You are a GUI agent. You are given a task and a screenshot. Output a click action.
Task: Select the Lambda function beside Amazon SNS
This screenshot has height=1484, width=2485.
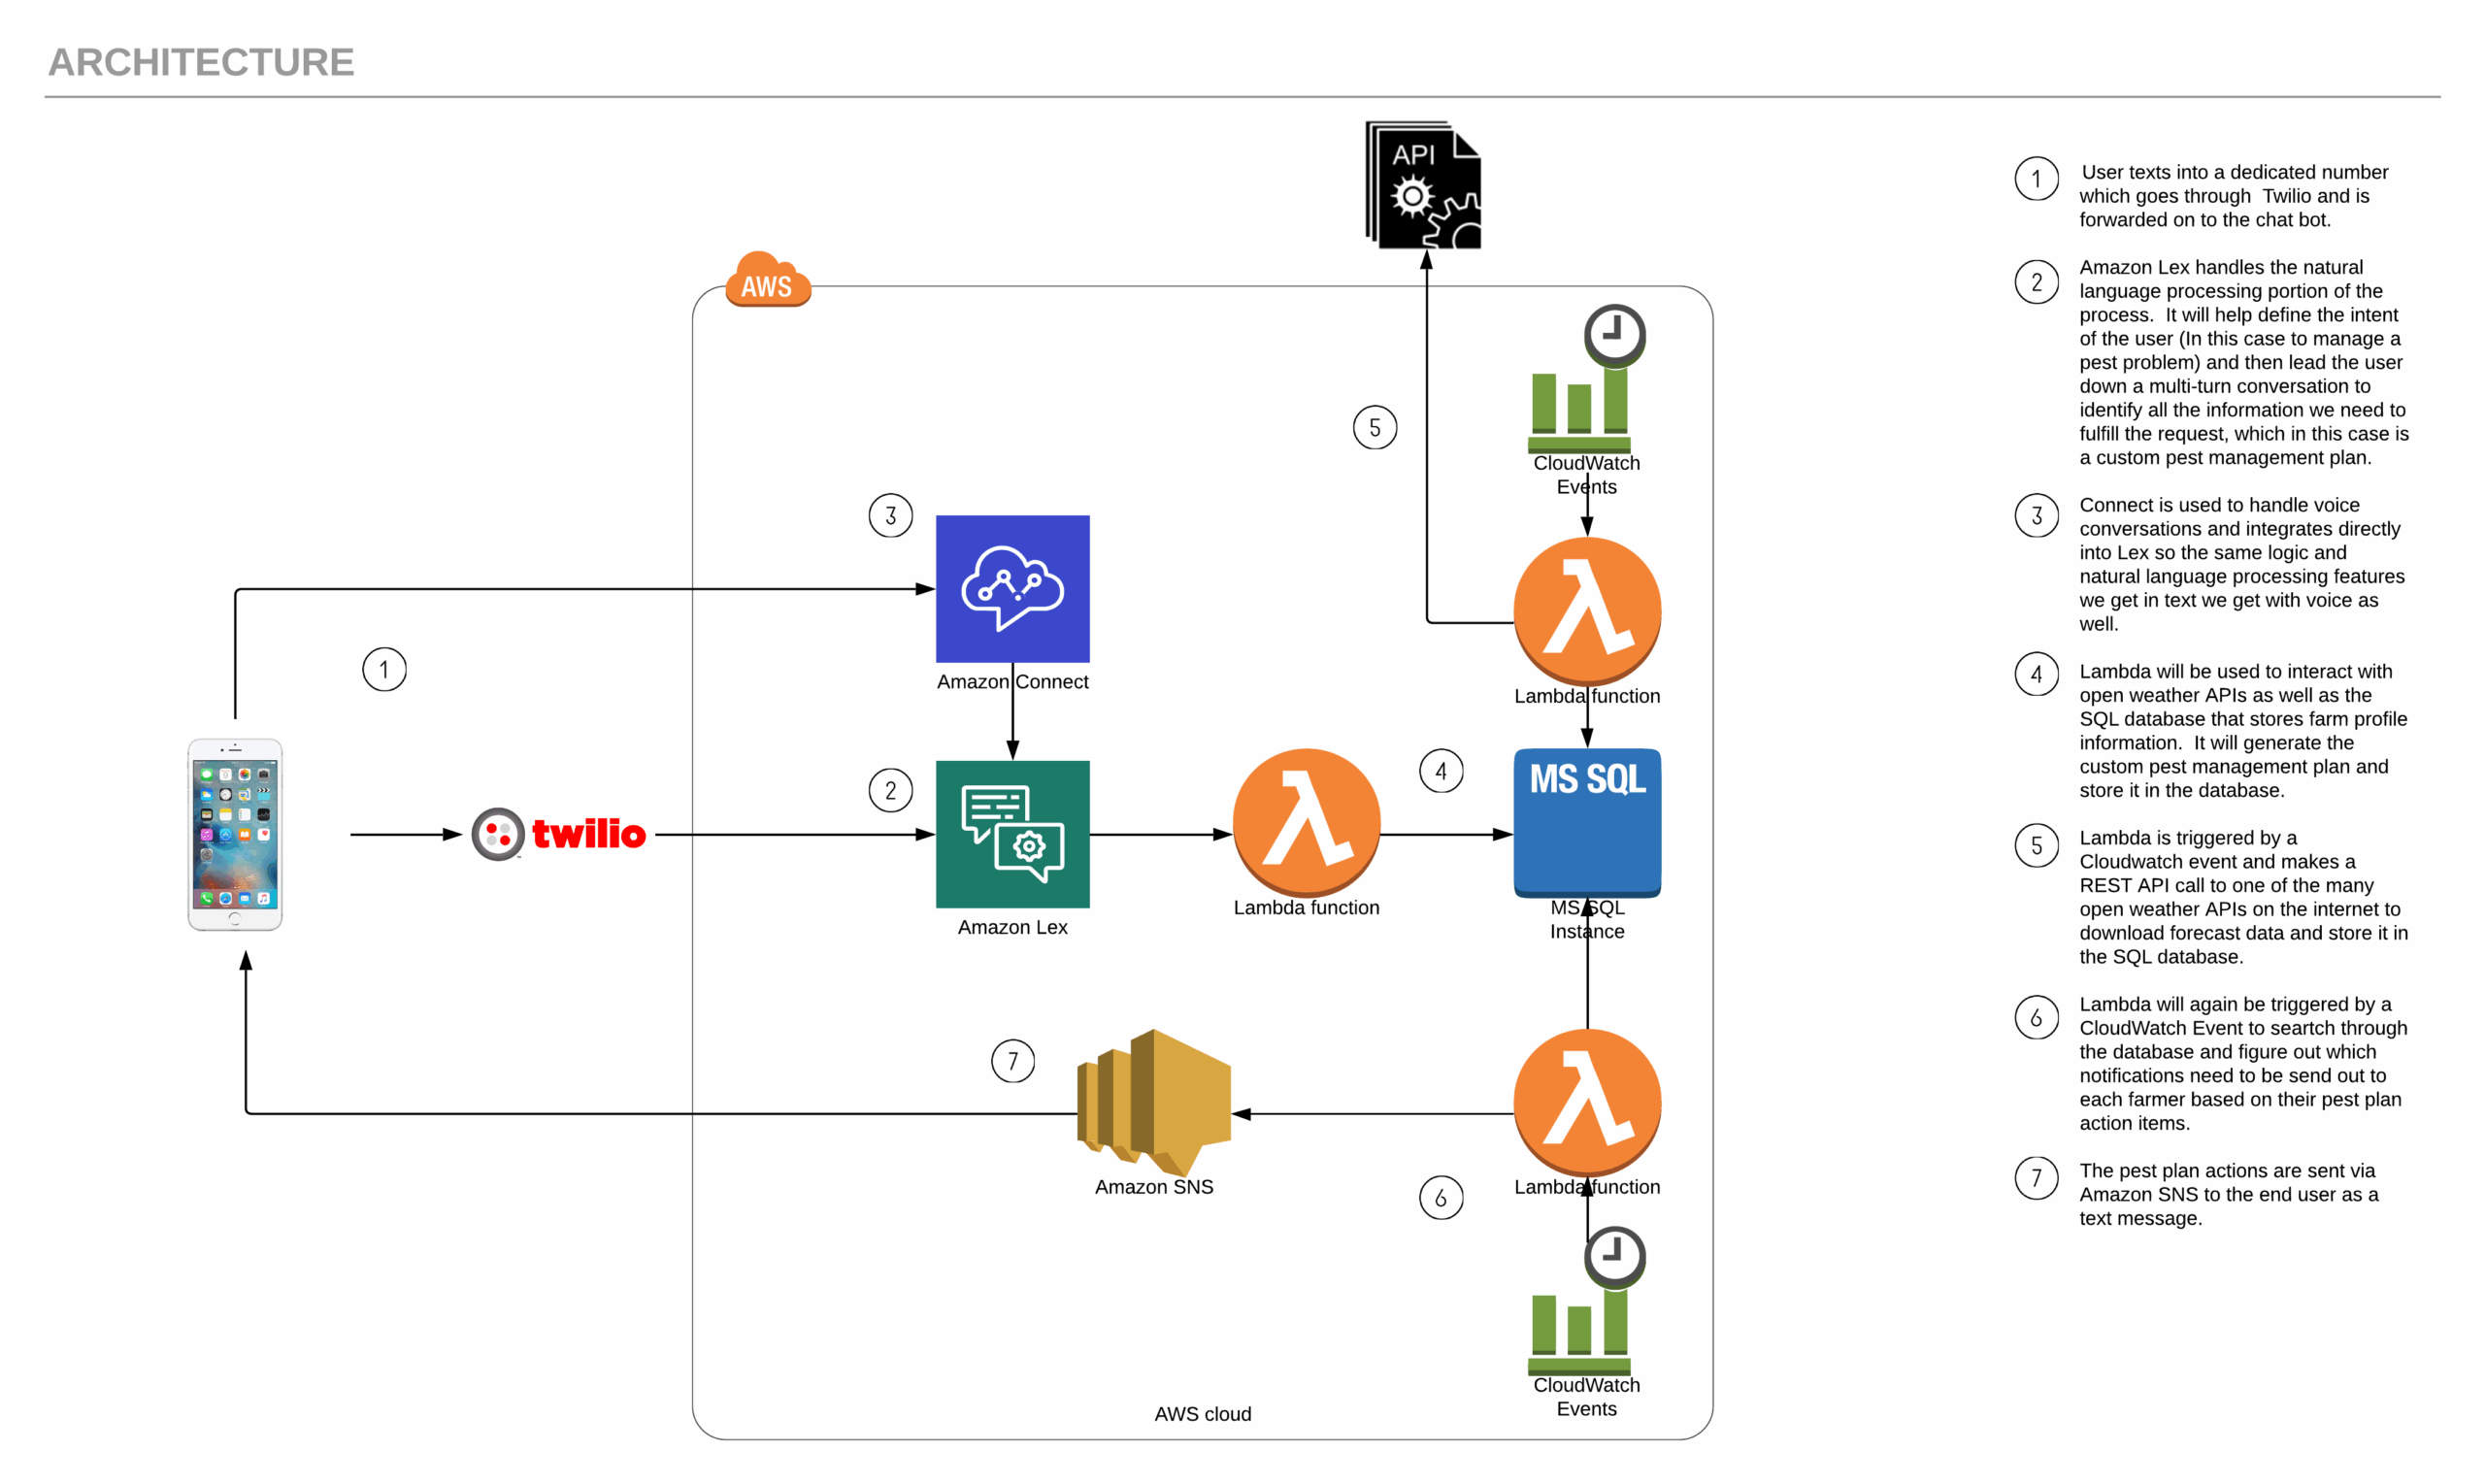pyautogui.click(x=1586, y=1101)
